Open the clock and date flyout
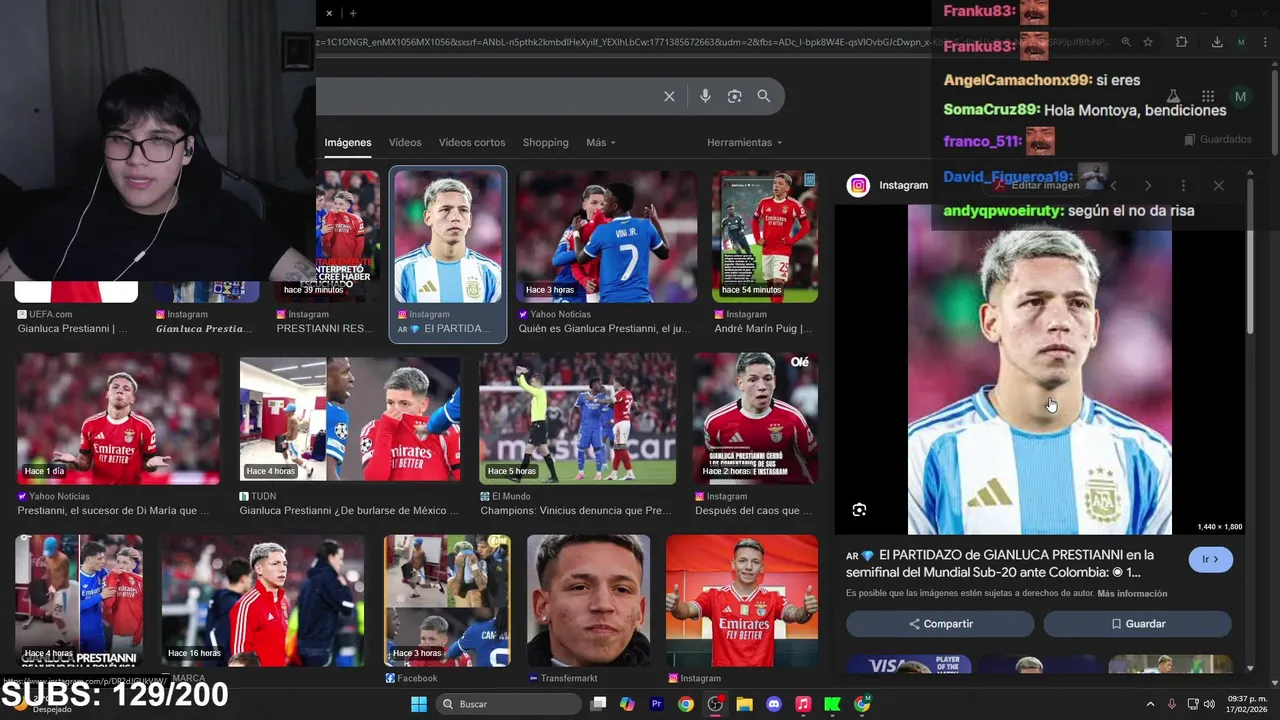The width and height of the screenshot is (1280, 720). tap(1246, 704)
